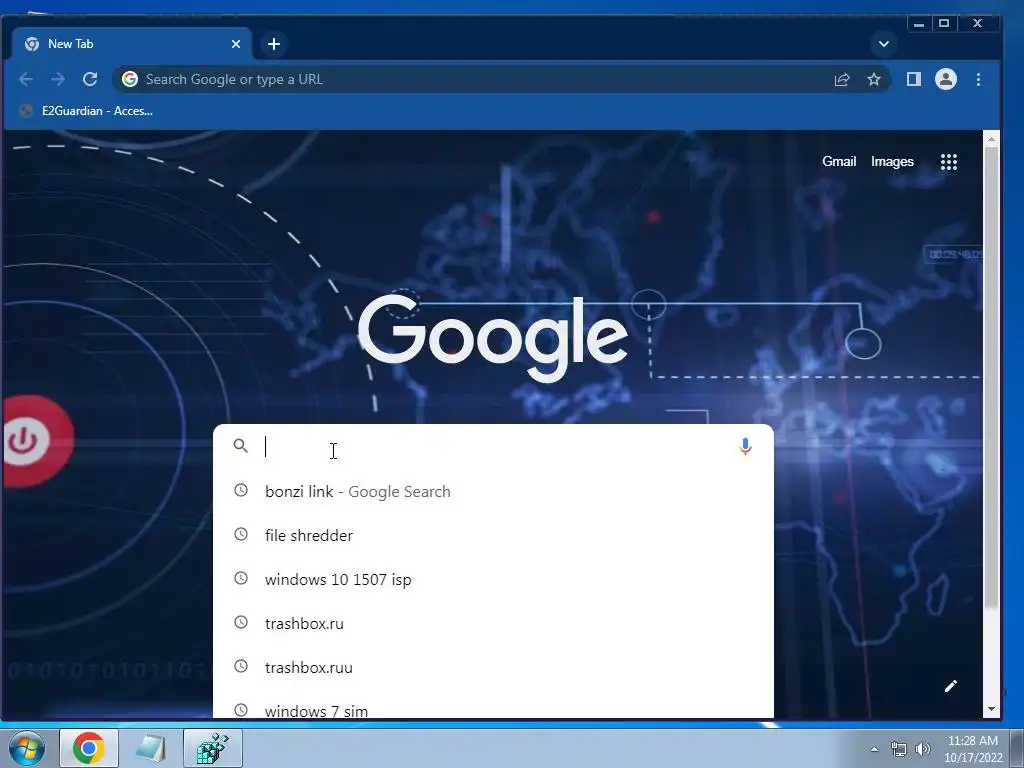This screenshot has width=1024, height=768.
Task: Open the Notepad taskbar icon
Action: pos(151,748)
